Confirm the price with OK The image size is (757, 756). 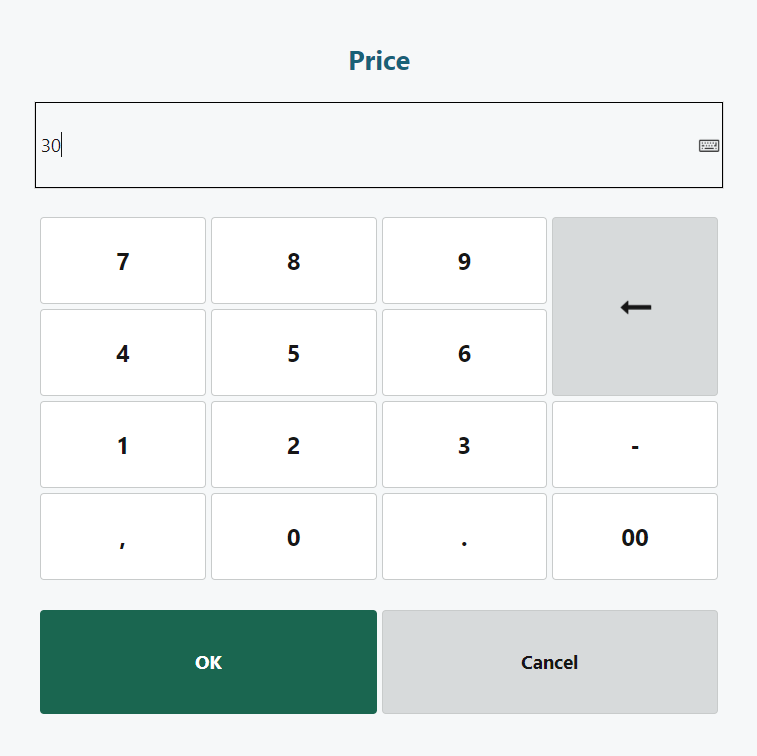click(x=208, y=662)
